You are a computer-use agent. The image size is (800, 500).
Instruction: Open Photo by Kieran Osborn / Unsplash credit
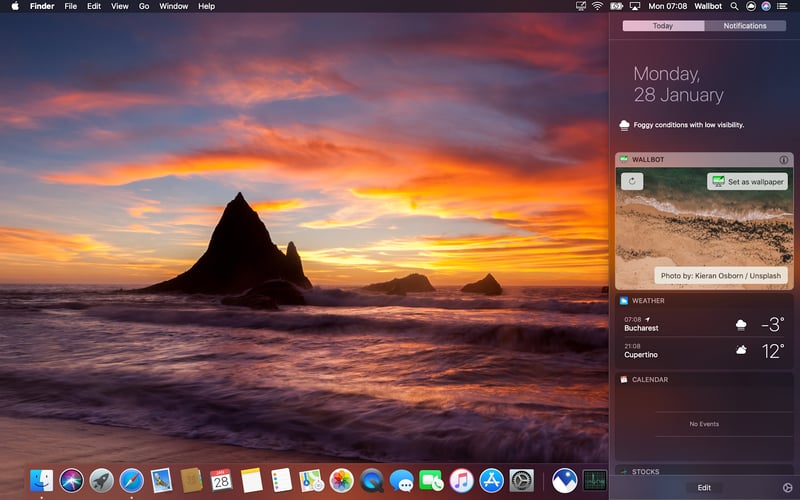[721, 276]
